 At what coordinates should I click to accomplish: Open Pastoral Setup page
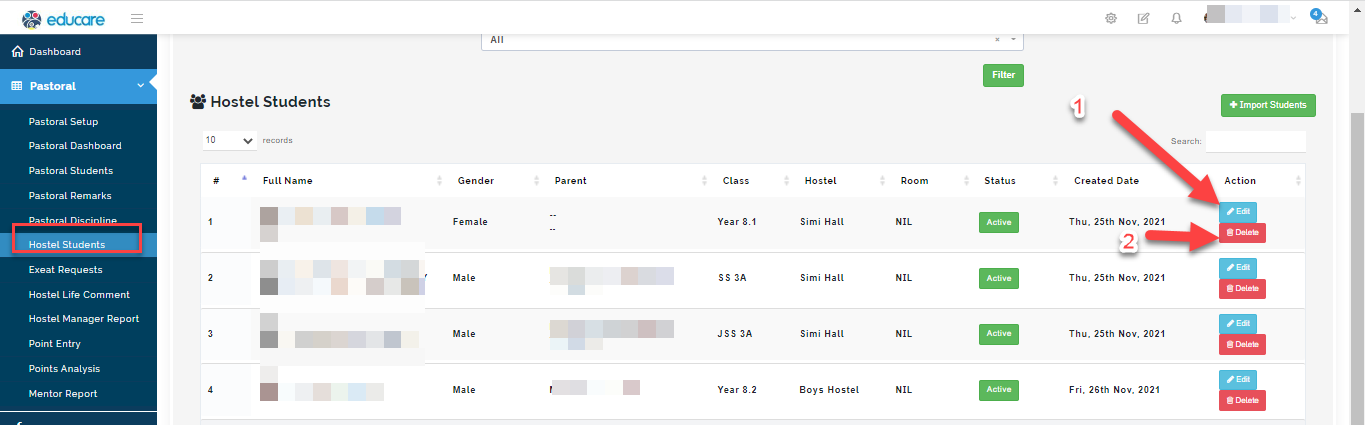point(63,122)
